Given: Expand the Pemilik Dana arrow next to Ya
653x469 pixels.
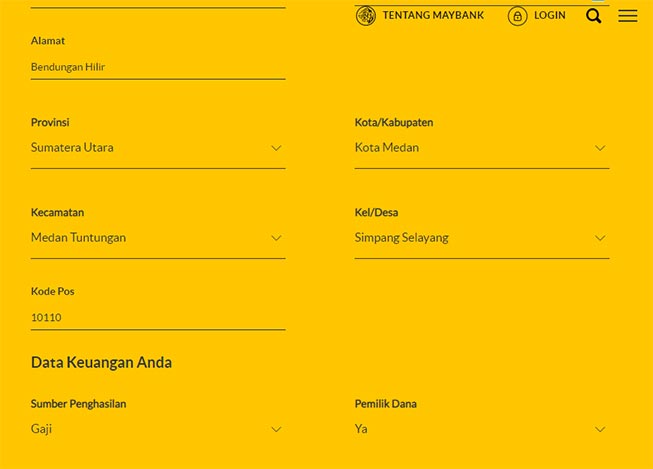Looking at the screenshot, I should click(x=600, y=429).
